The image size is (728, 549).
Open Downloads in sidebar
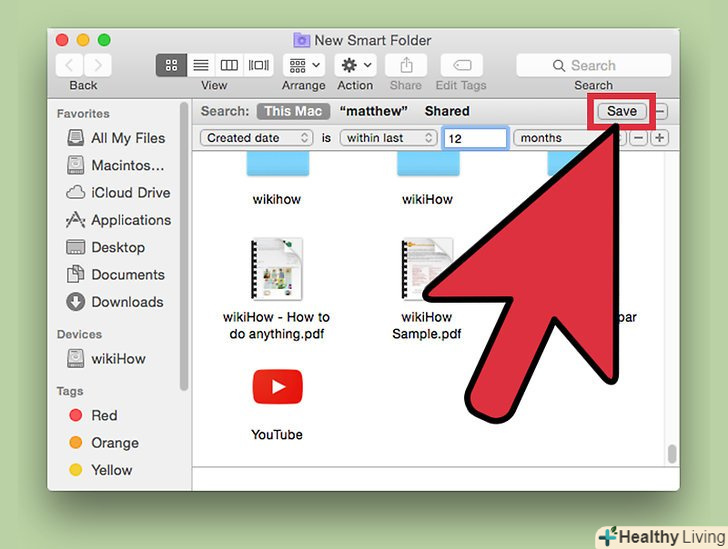pyautogui.click(x=119, y=302)
